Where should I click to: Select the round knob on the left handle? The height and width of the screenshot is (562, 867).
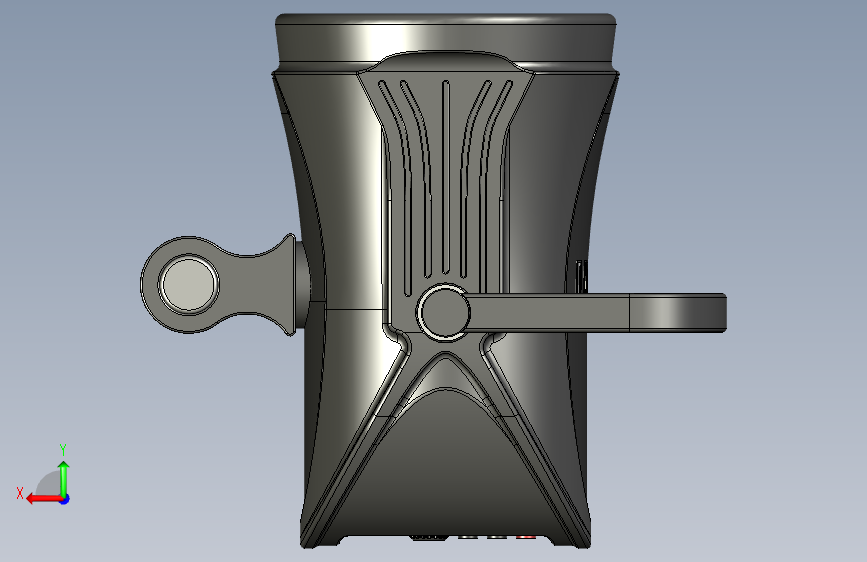point(189,284)
